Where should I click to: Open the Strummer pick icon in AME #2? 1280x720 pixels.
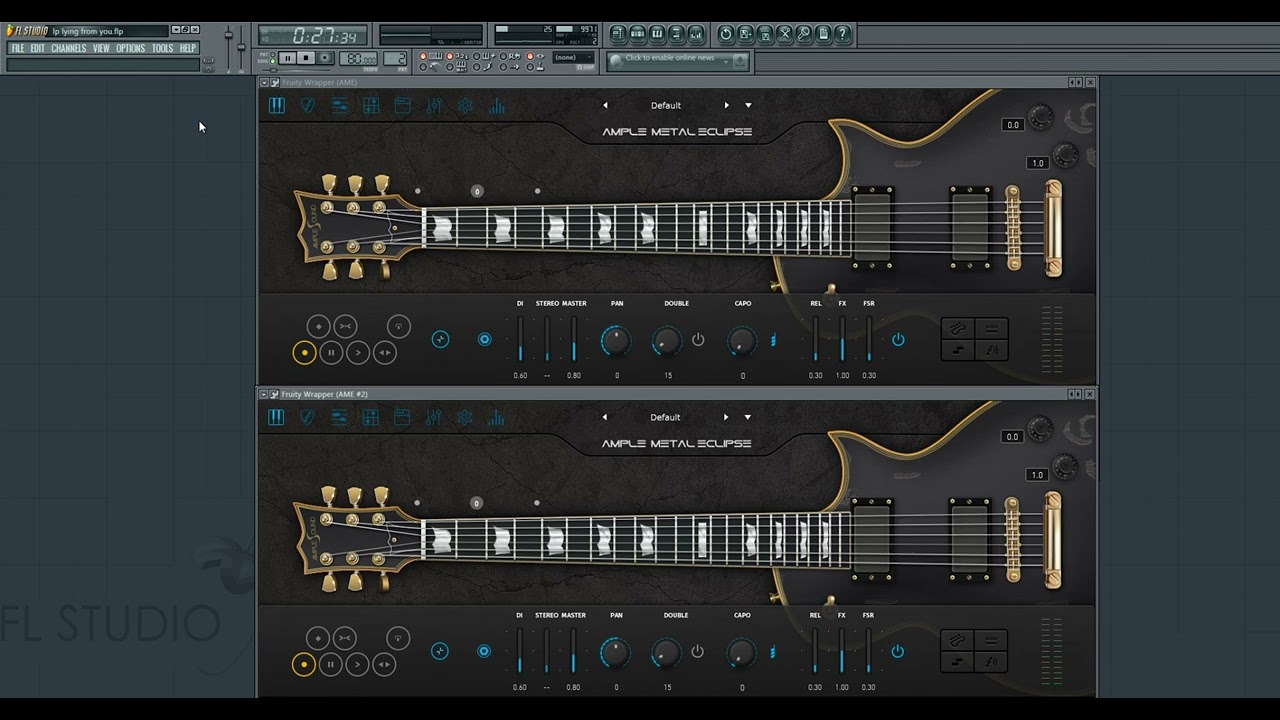click(308, 418)
